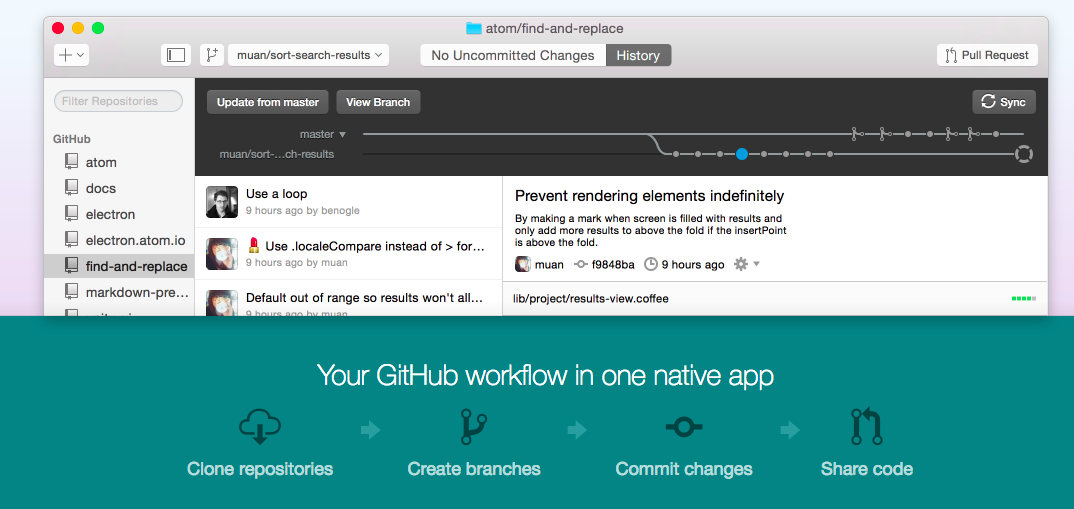Screen dimensions: 1074x509
Task: Open the muan/sort-search-results branch dropdown
Action: (308, 55)
